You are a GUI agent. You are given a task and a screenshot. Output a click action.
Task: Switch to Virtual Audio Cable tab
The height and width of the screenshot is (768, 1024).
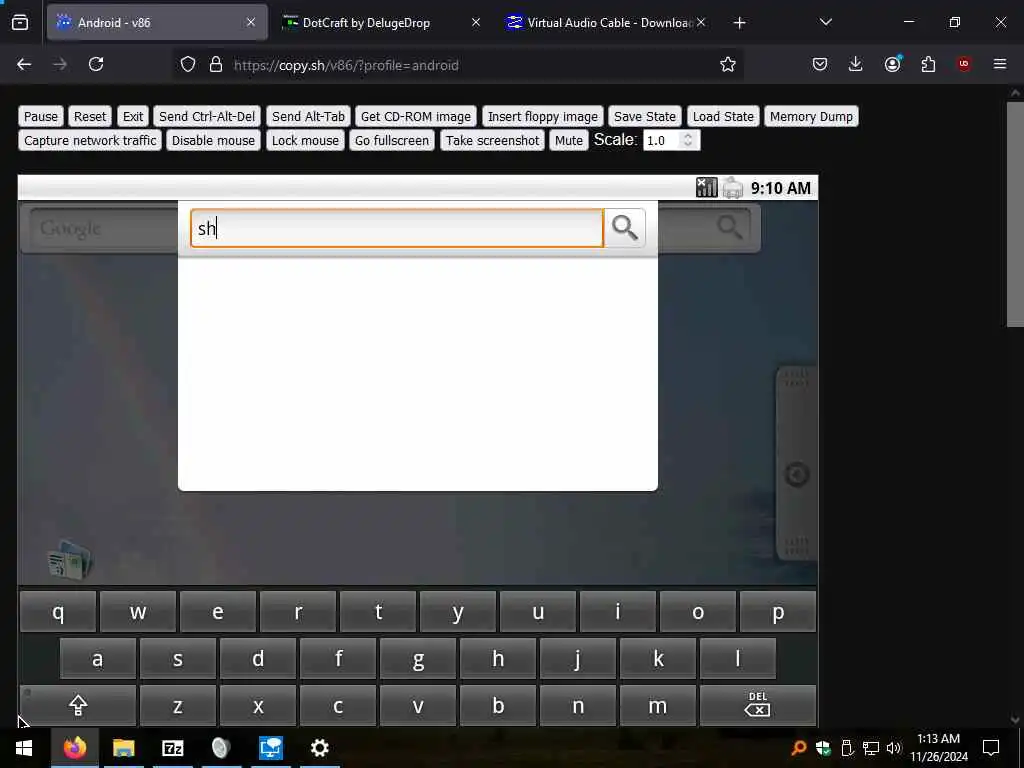tap(609, 23)
